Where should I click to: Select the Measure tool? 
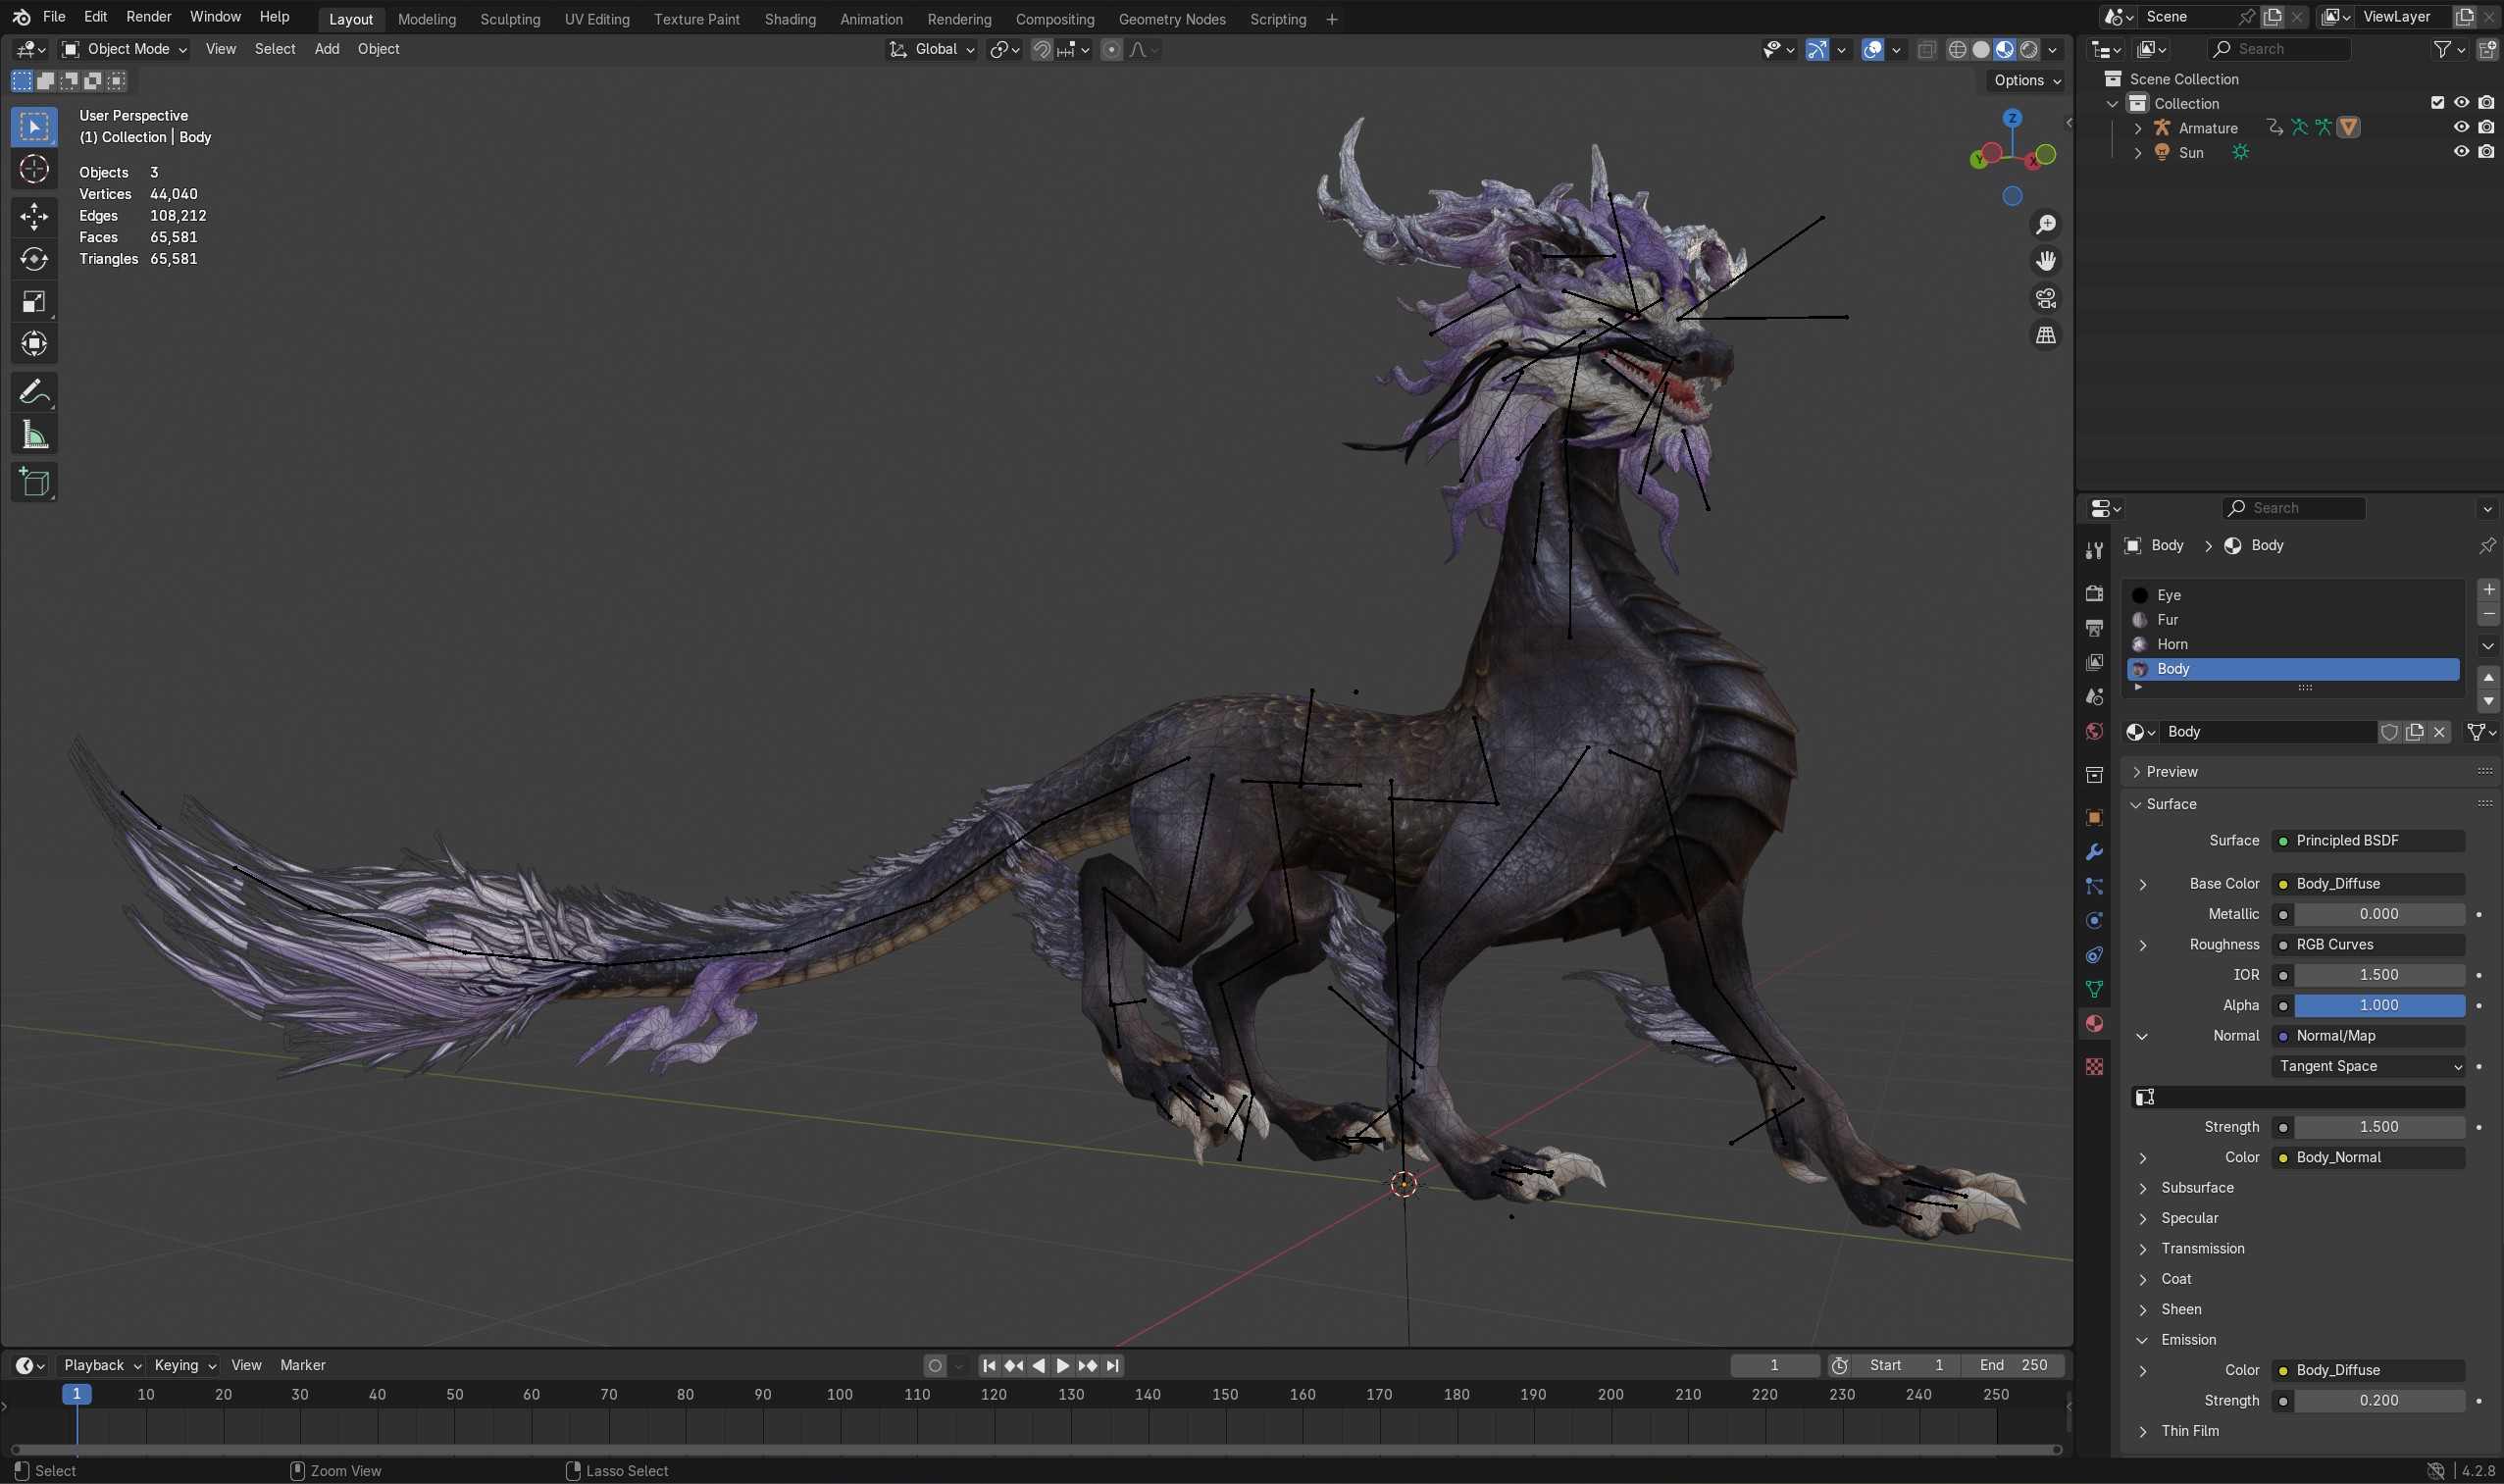(34, 435)
